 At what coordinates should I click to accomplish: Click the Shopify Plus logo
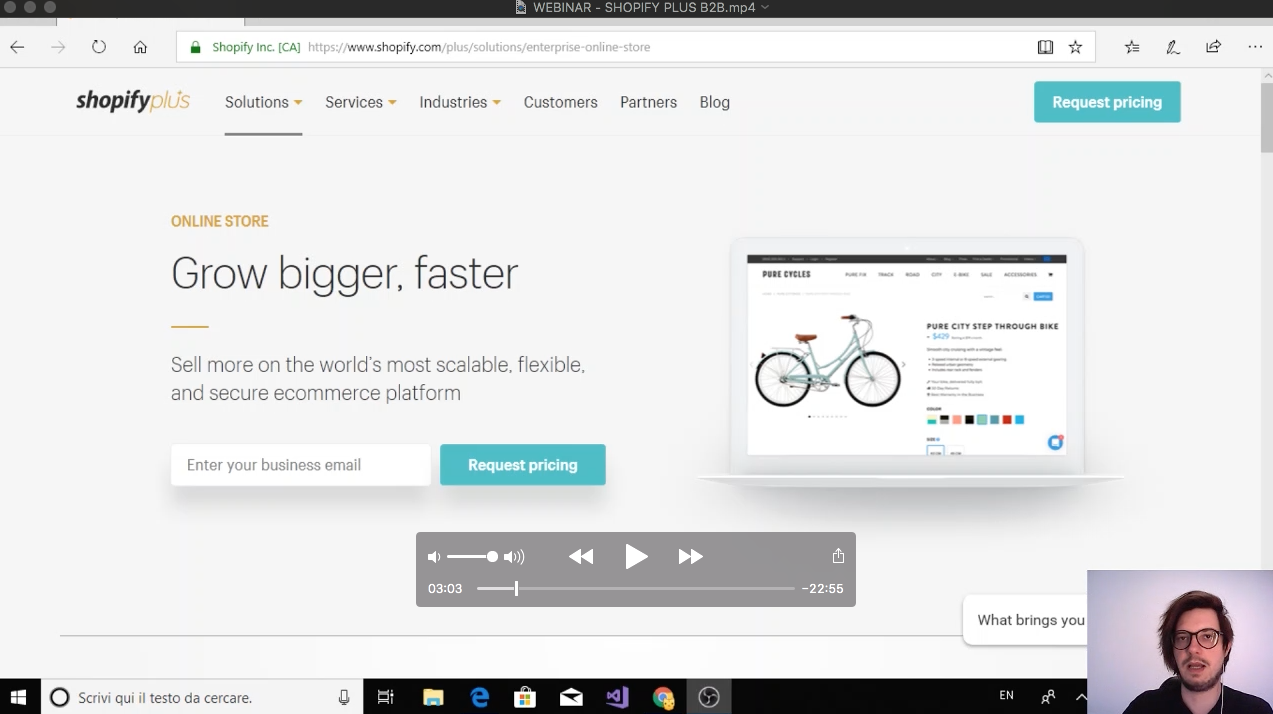(x=133, y=100)
